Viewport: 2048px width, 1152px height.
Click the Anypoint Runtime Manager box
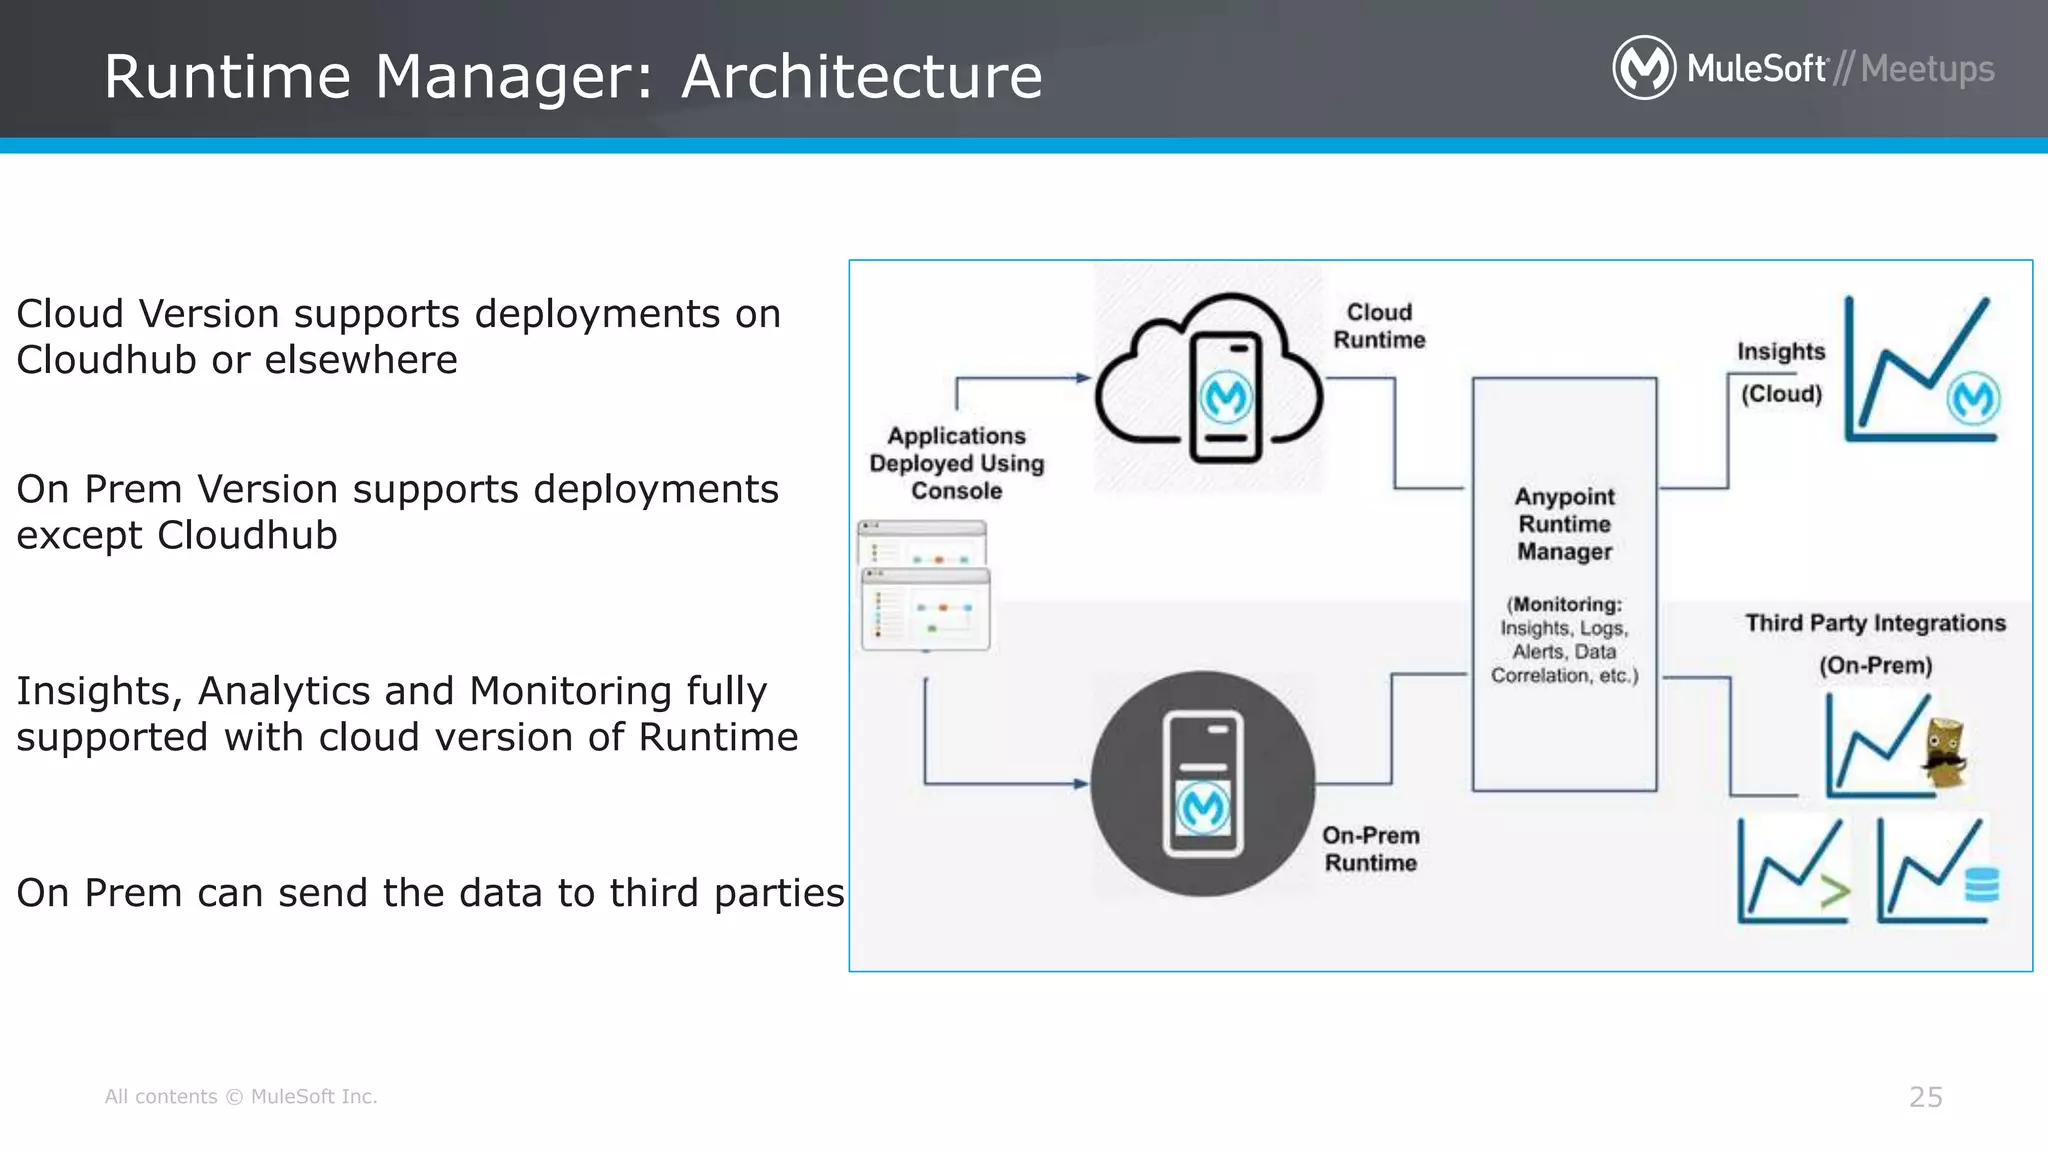[1564, 584]
